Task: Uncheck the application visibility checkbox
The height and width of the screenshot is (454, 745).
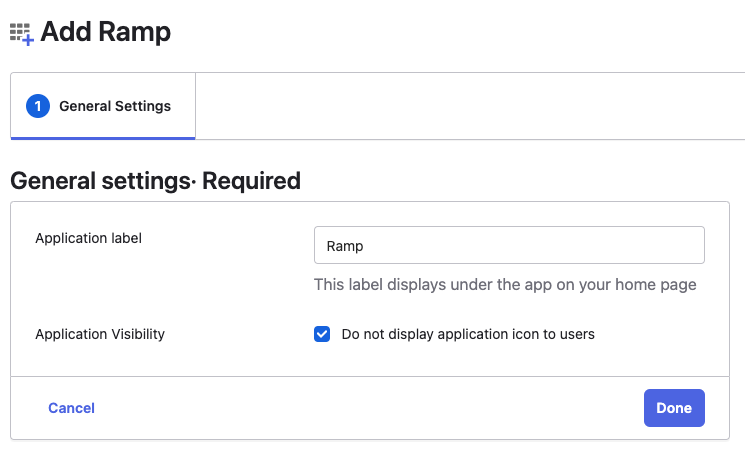Action: pyautogui.click(x=322, y=334)
